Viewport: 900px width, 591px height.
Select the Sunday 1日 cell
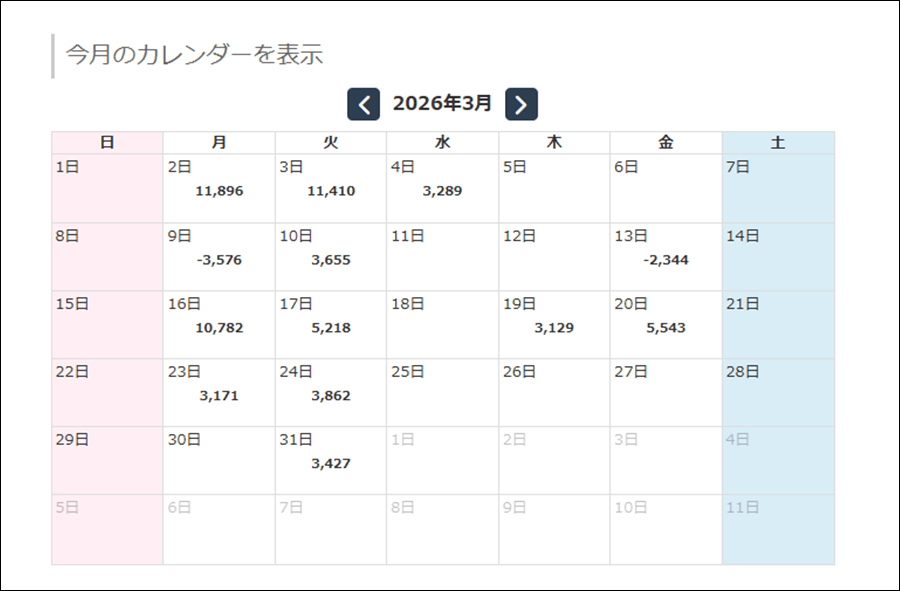[107, 188]
